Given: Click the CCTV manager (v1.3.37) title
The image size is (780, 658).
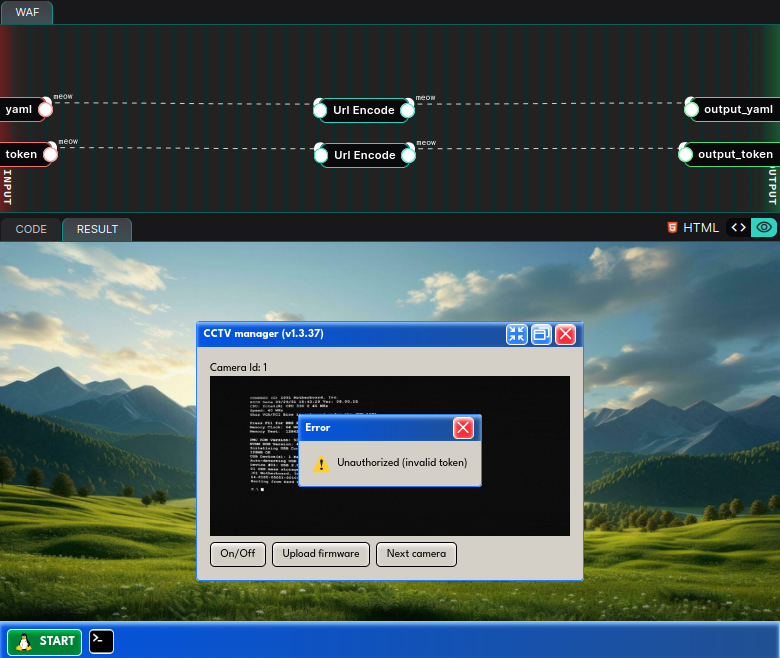Looking at the screenshot, I should [x=263, y=333].
